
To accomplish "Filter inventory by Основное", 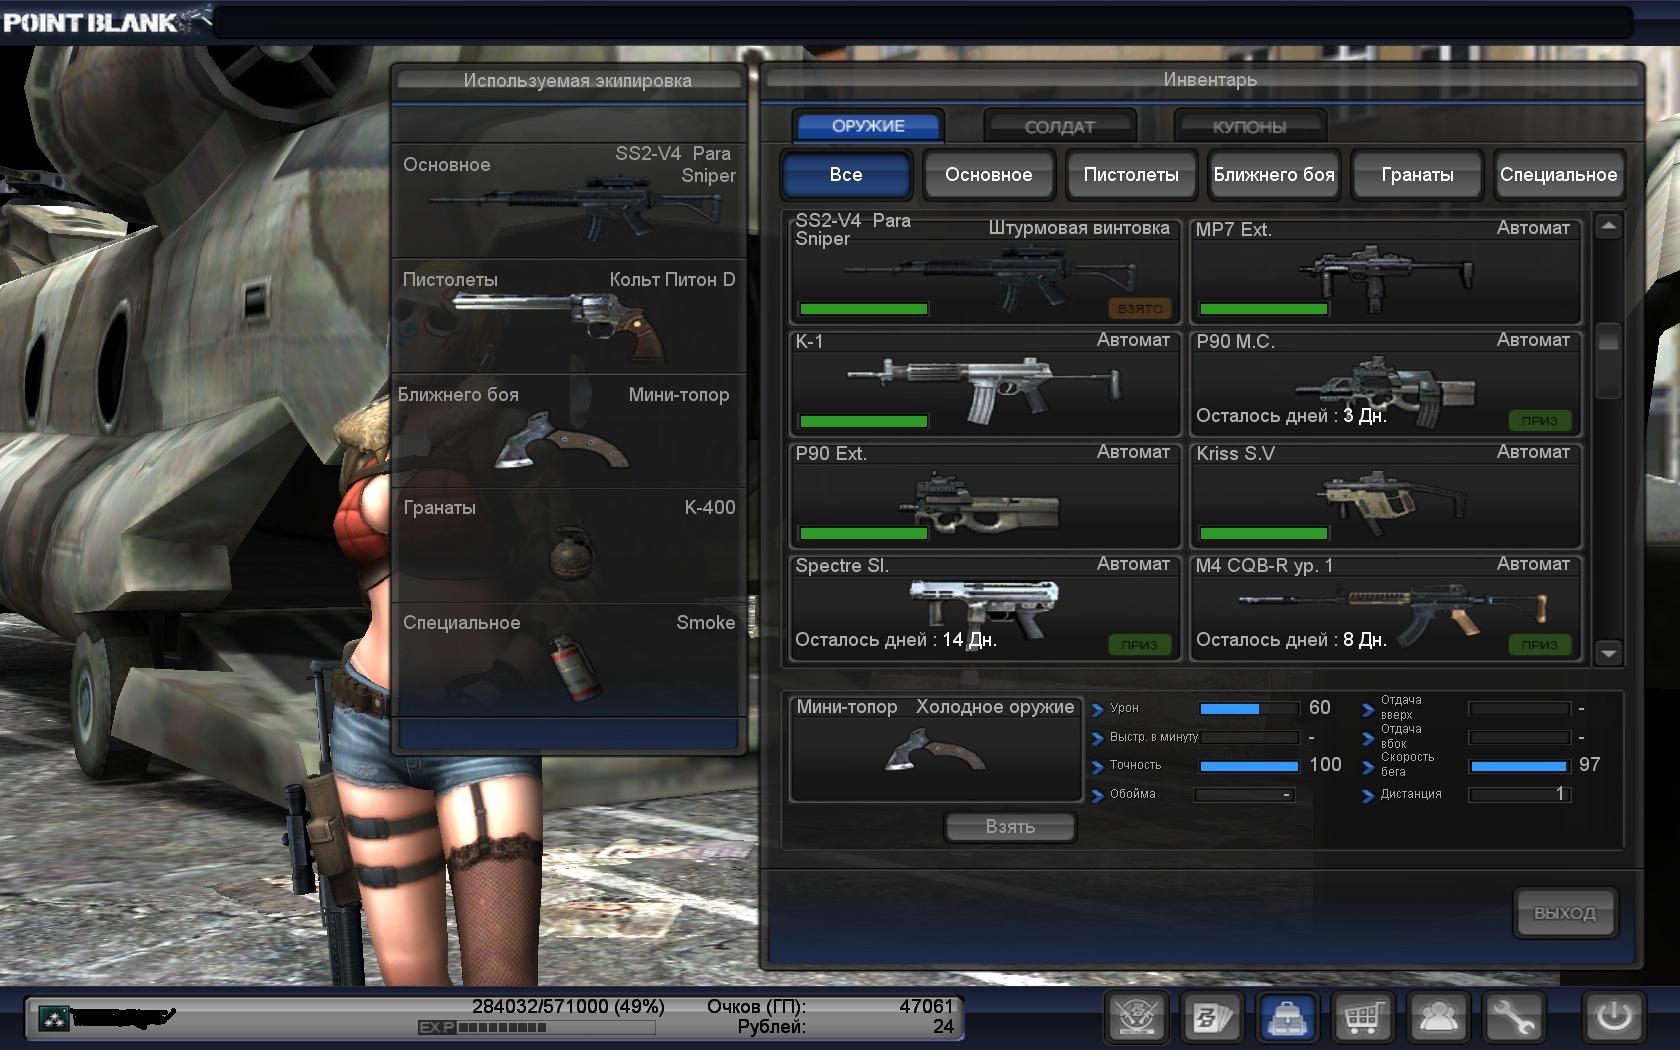I will (x=989, y=175).
